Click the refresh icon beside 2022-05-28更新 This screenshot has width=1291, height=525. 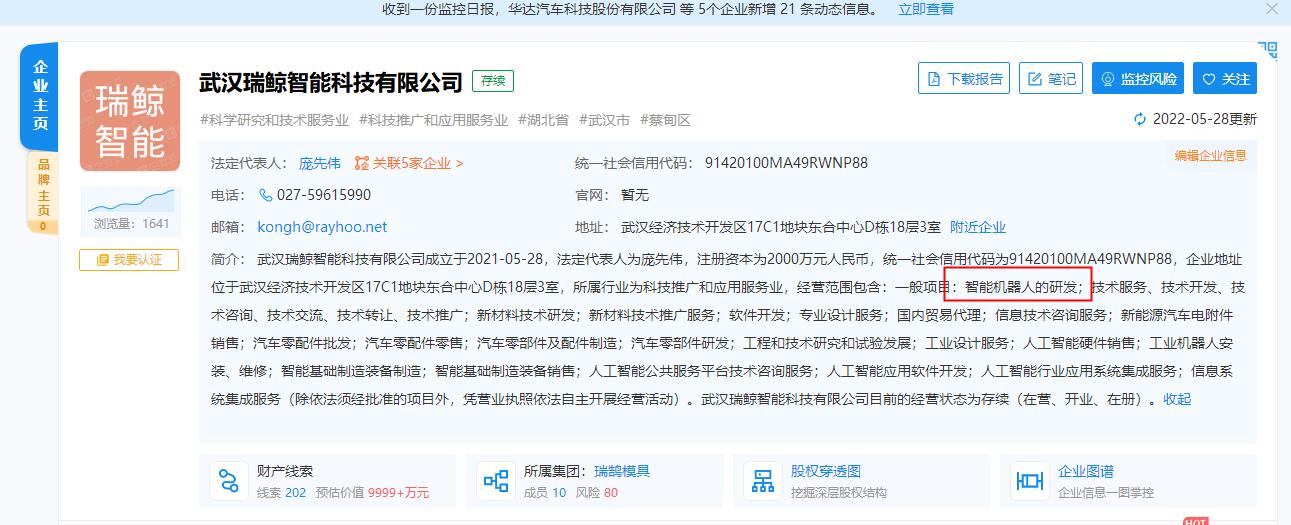(x=1140, y=119)
